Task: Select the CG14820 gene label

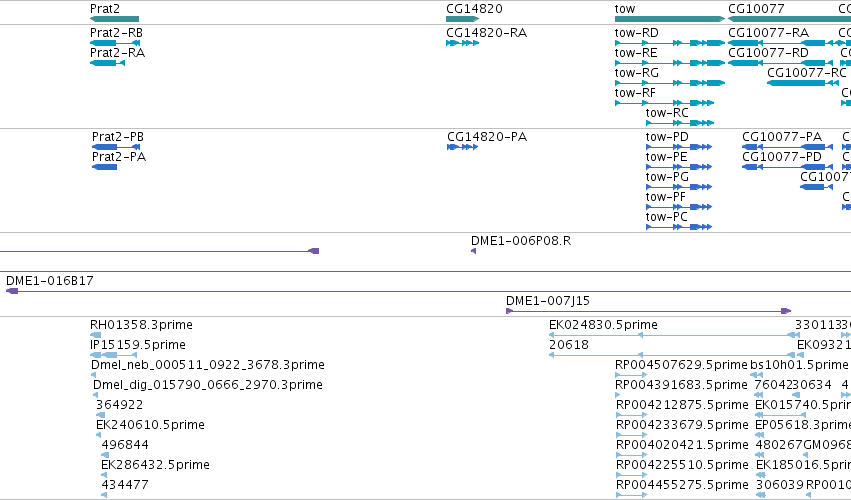Action: (x=474, y=9)
